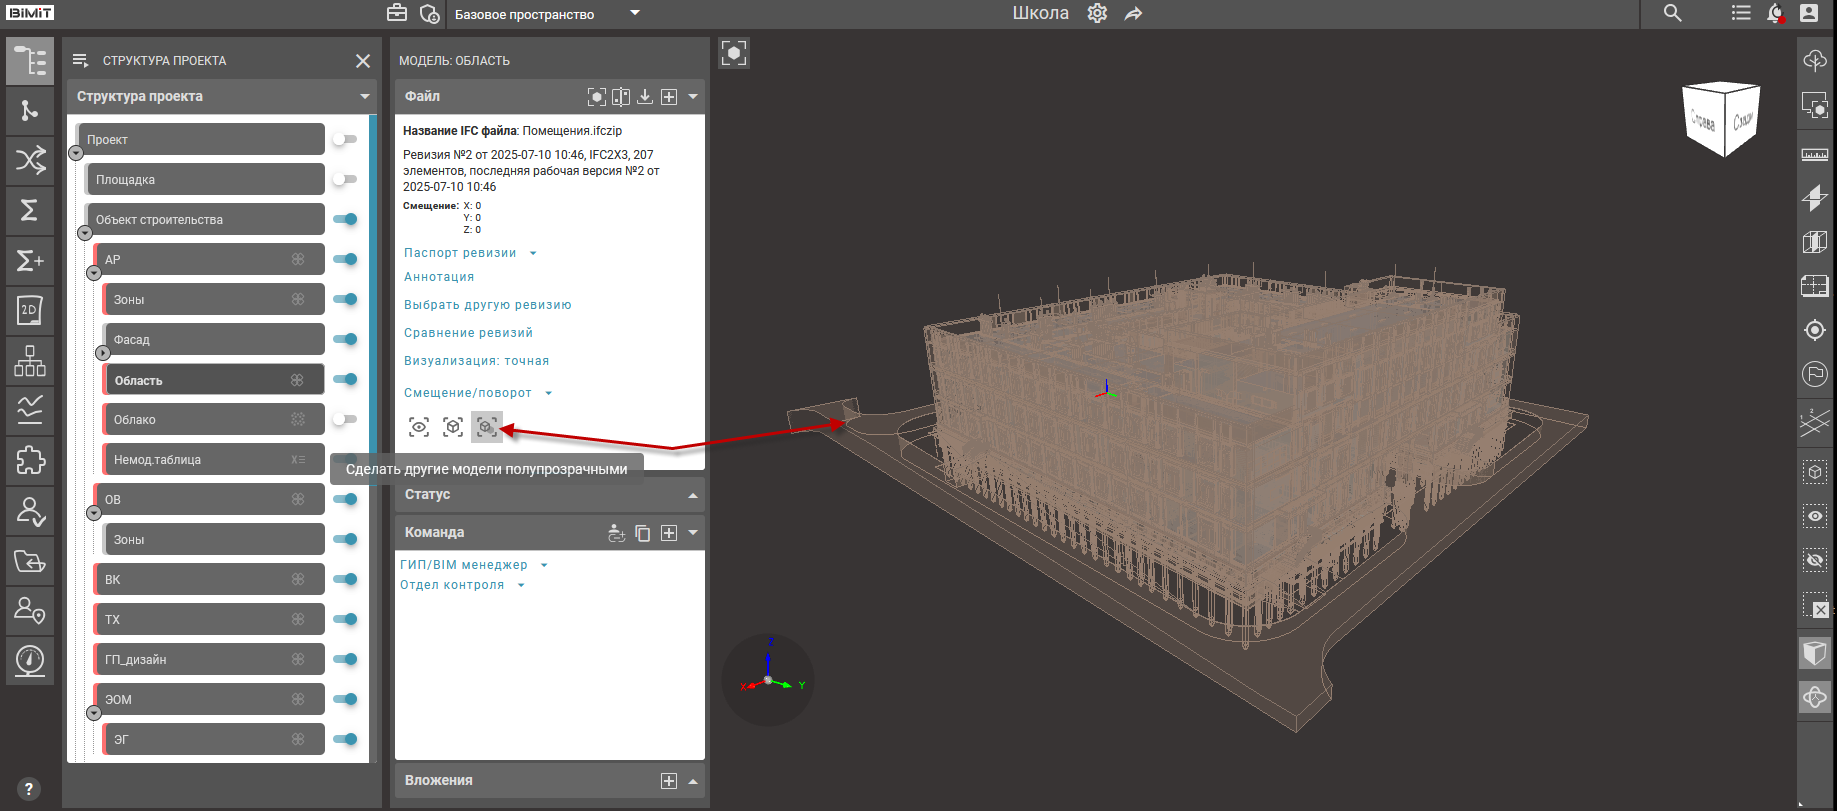Open the line chart analytics sidebar icon

pyautogui.click(x=30, y=410)
